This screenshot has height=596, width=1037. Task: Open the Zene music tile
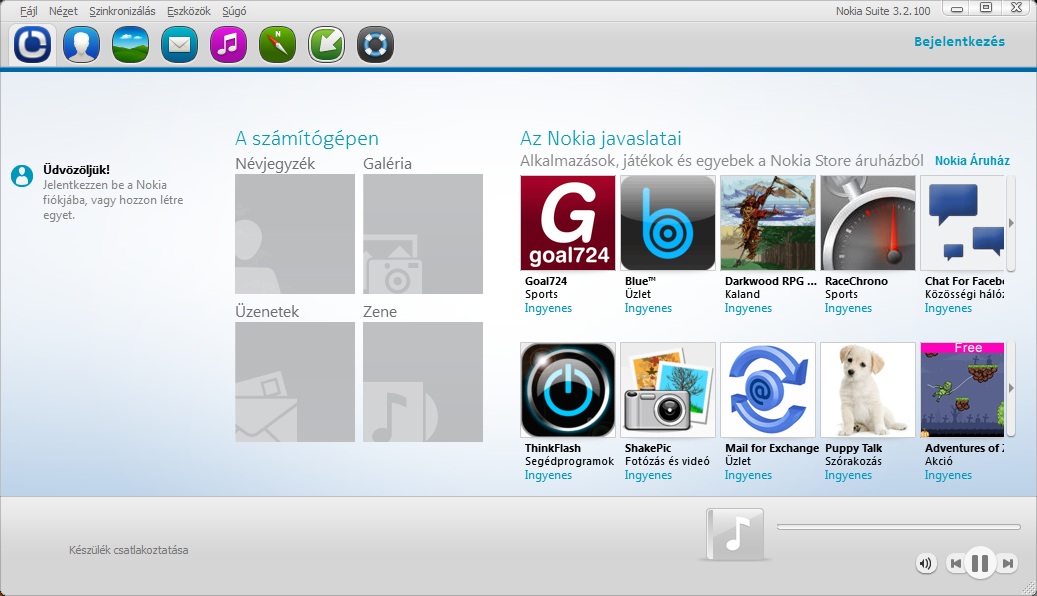point(423,382)
